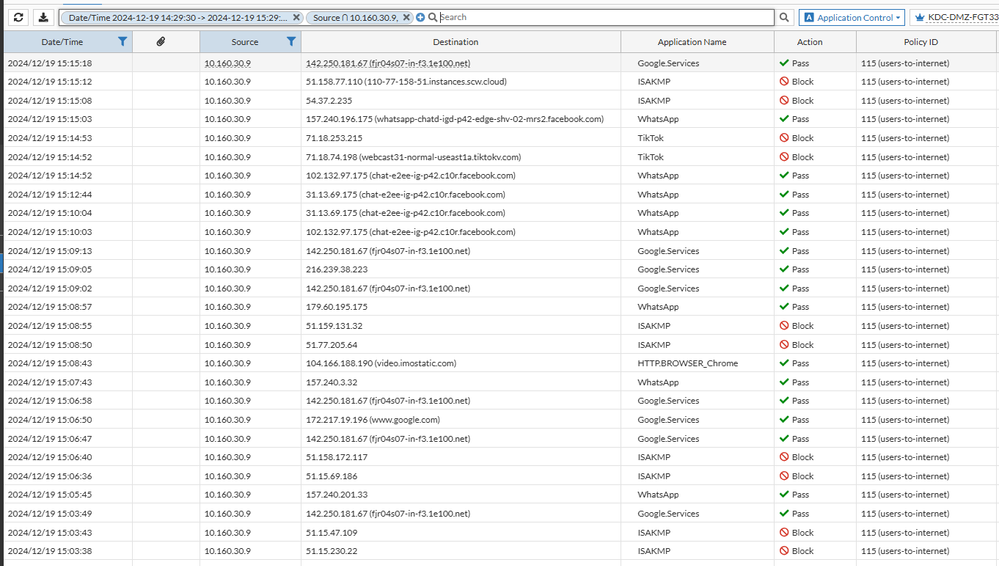Click the Block icon in 15:06:36 row

pos(784,476)
